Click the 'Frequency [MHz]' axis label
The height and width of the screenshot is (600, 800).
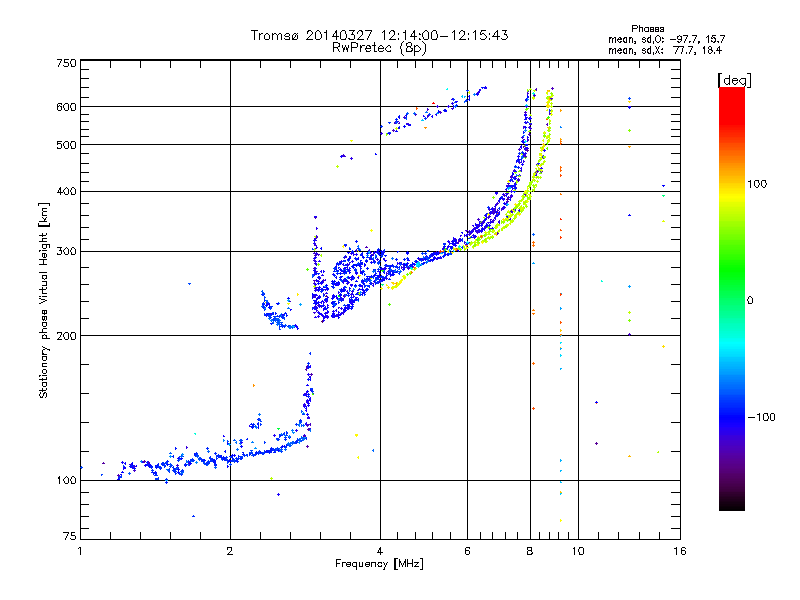(x=379, y=564)
